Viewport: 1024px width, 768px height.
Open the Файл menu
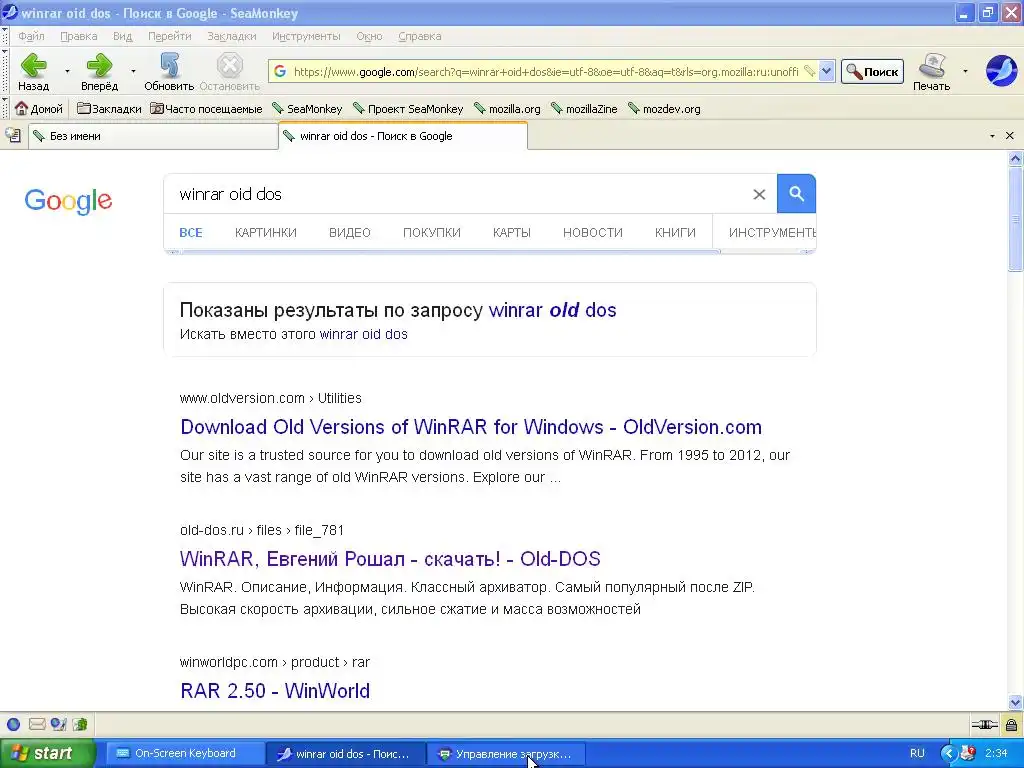31,36
